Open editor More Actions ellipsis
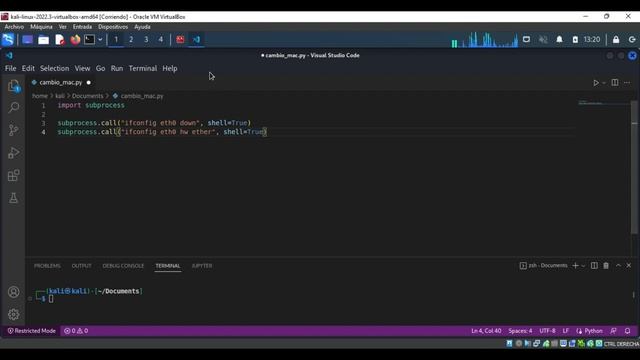This screenshot has width=640, height=360. pos(627,82)
